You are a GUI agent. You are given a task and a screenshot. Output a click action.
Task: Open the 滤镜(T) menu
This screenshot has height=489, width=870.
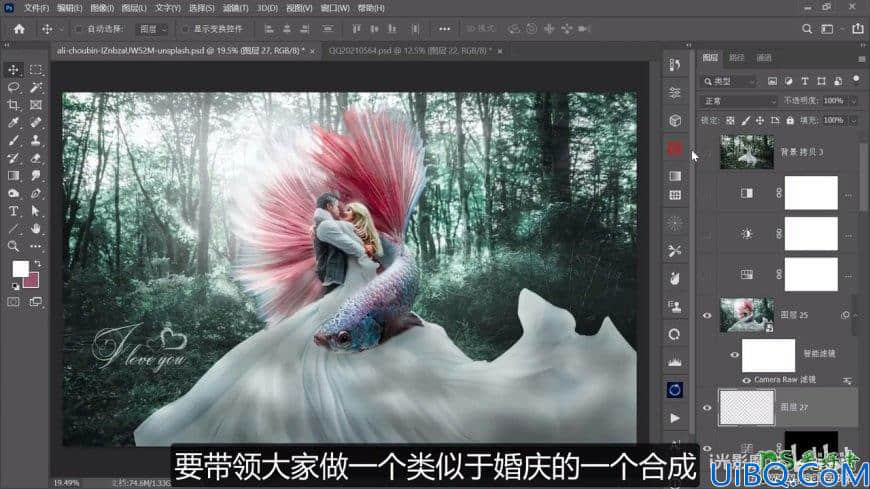235,8
